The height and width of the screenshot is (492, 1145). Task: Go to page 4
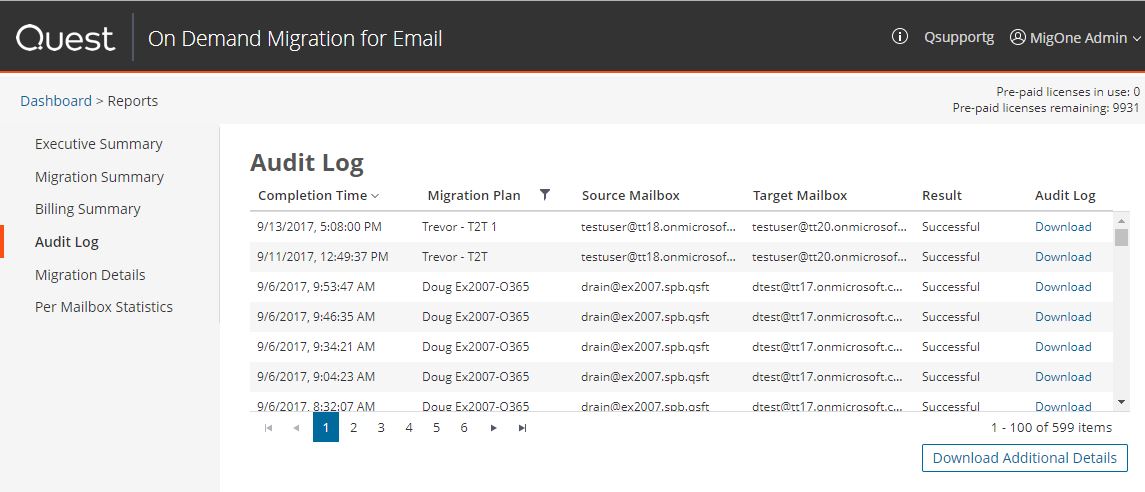pyautogui.click(x=409, y=428)
